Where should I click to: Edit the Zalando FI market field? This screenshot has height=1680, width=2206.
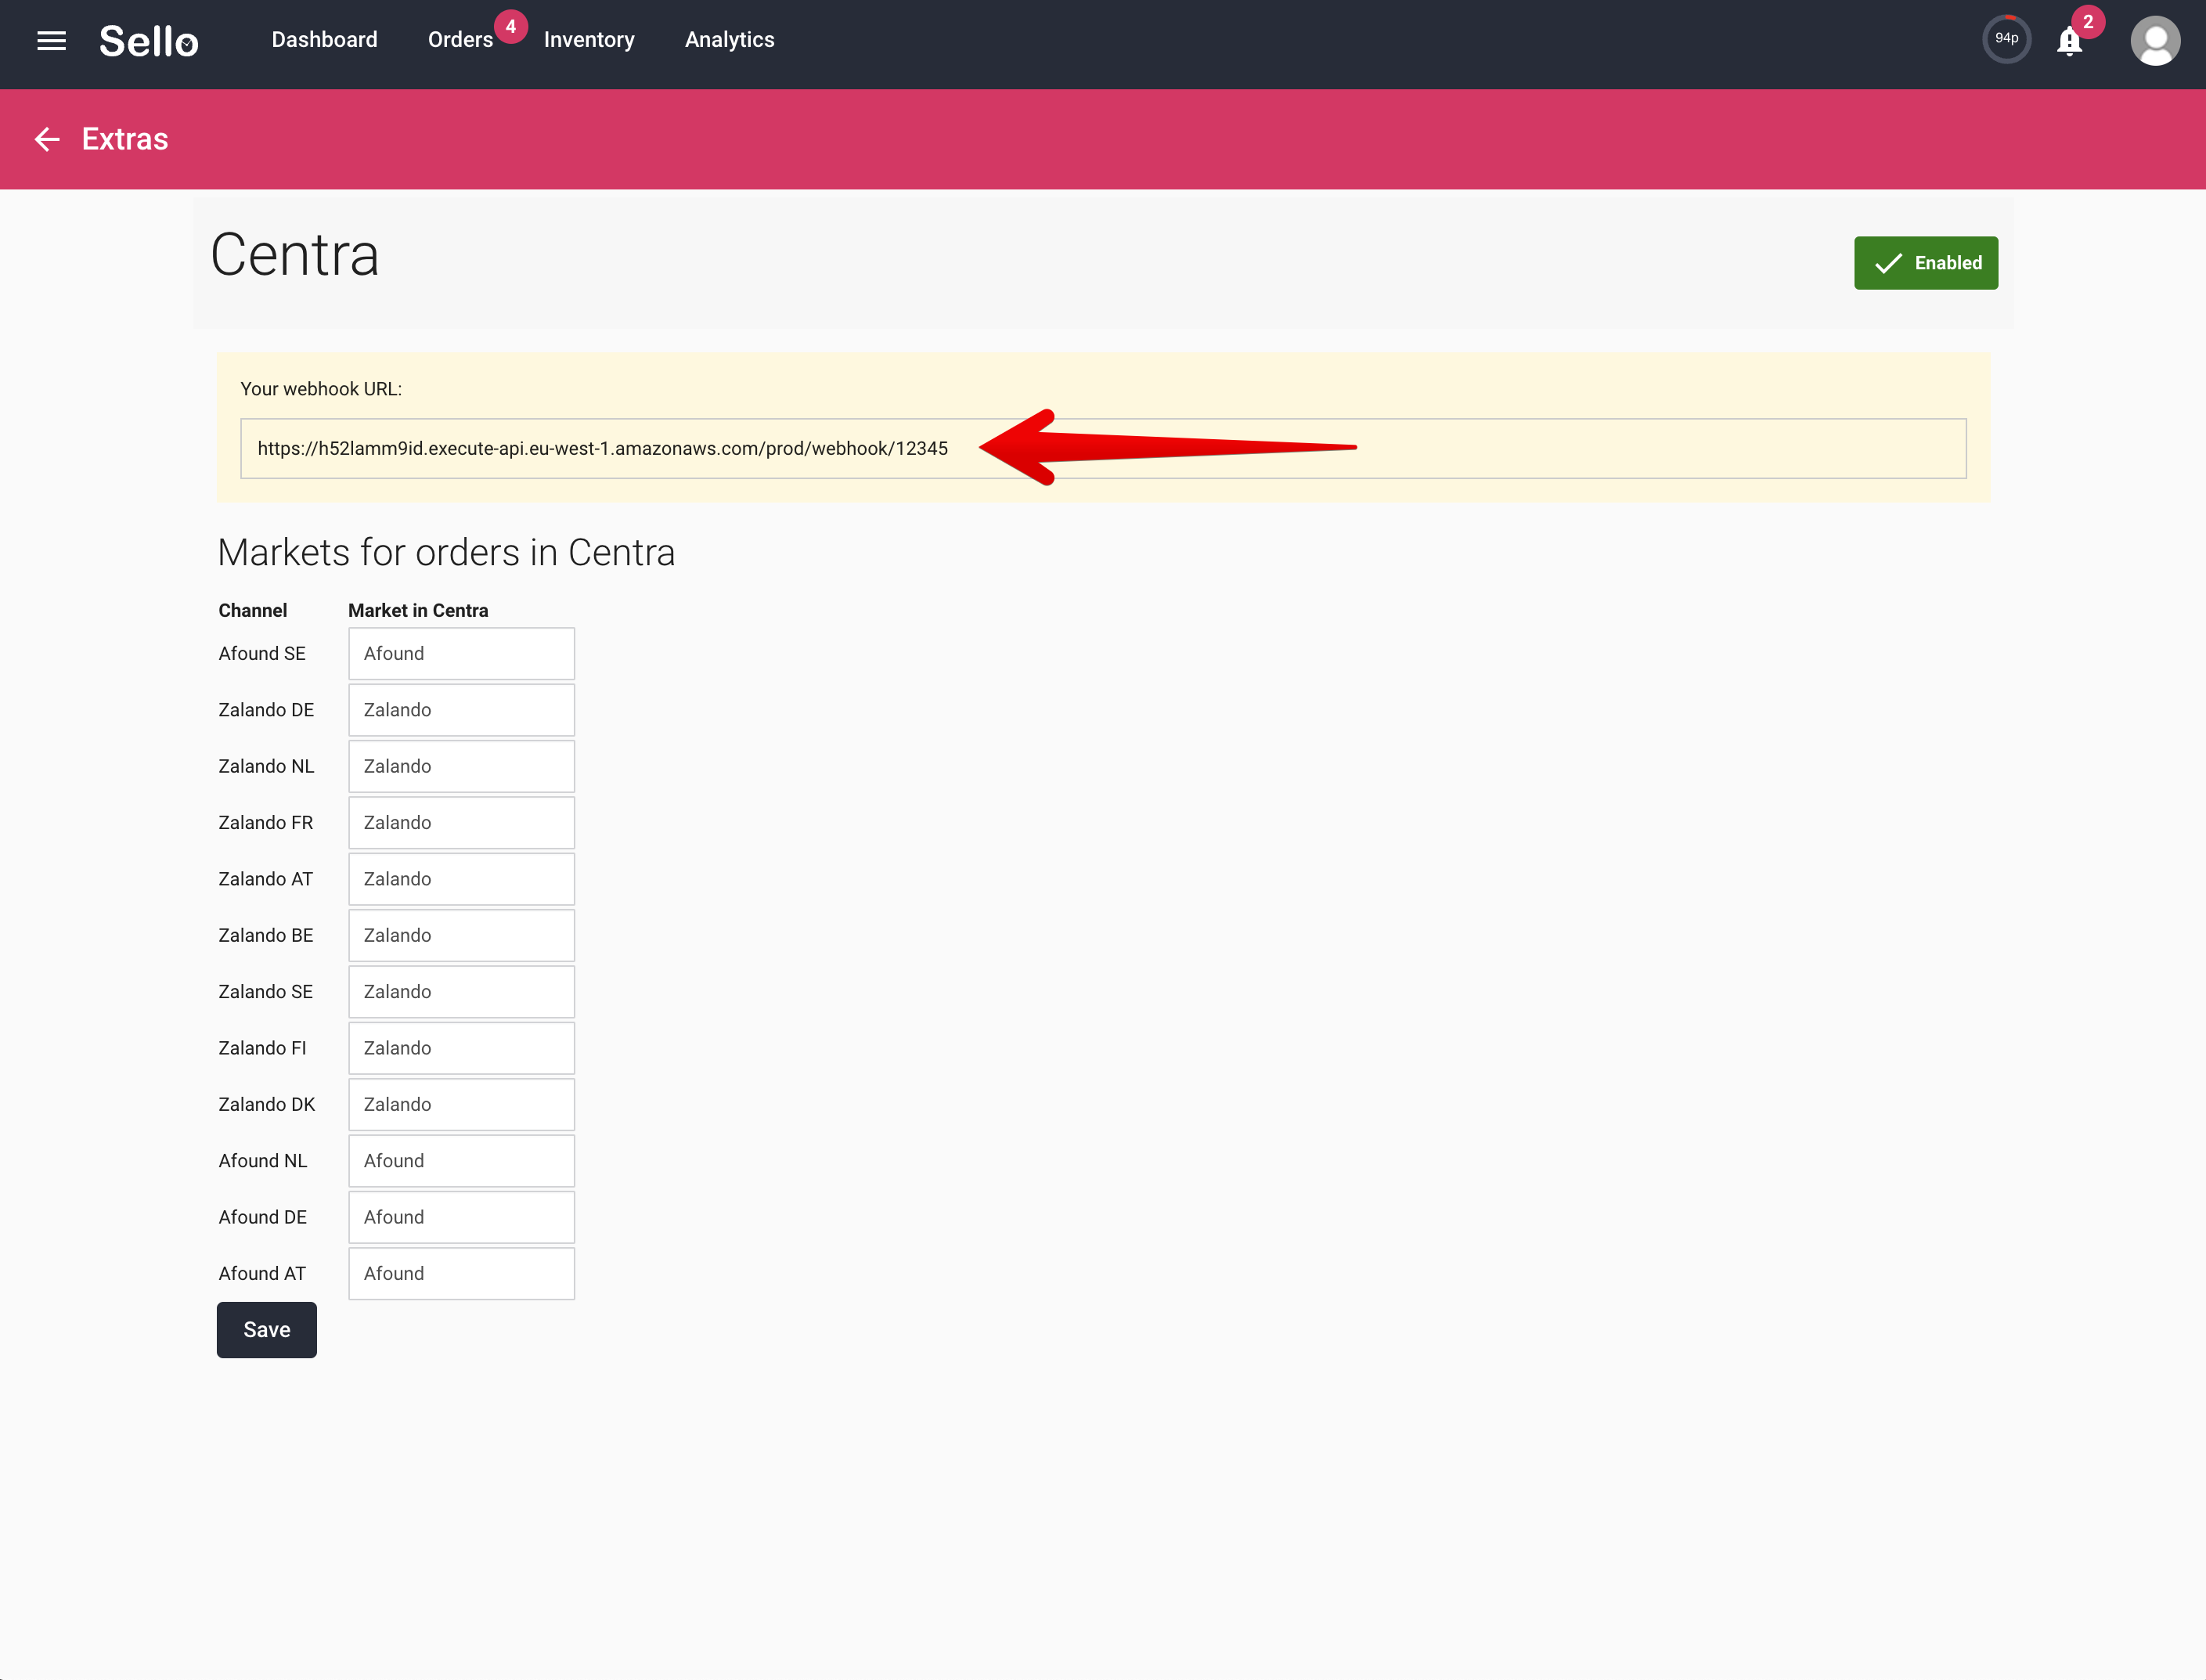click(x=461, y=1048)
